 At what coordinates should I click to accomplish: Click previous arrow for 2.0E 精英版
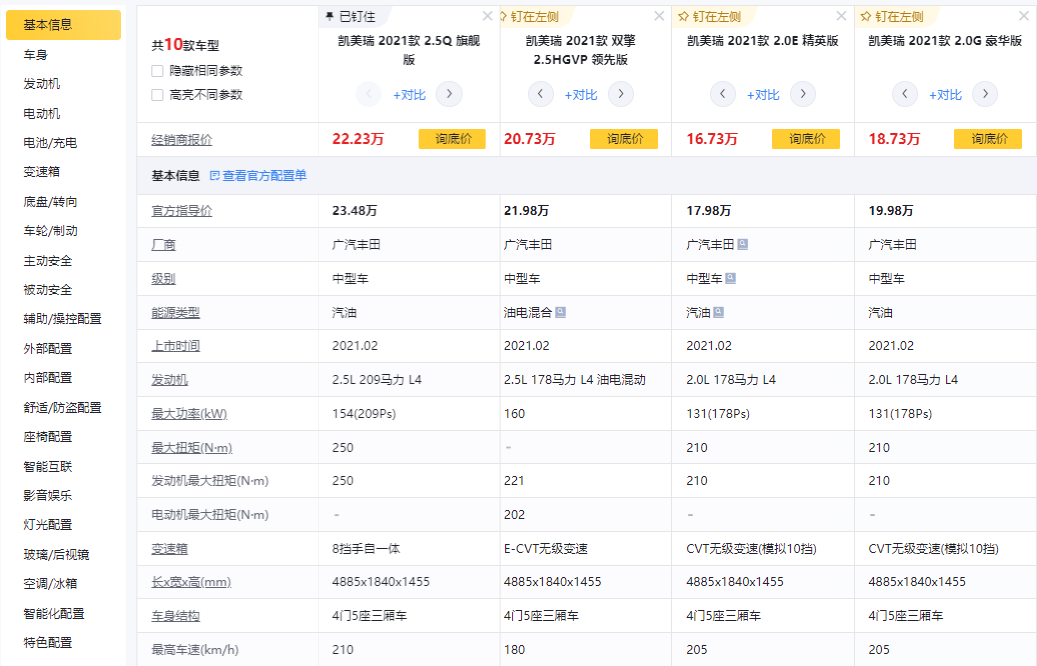(723, 94)
